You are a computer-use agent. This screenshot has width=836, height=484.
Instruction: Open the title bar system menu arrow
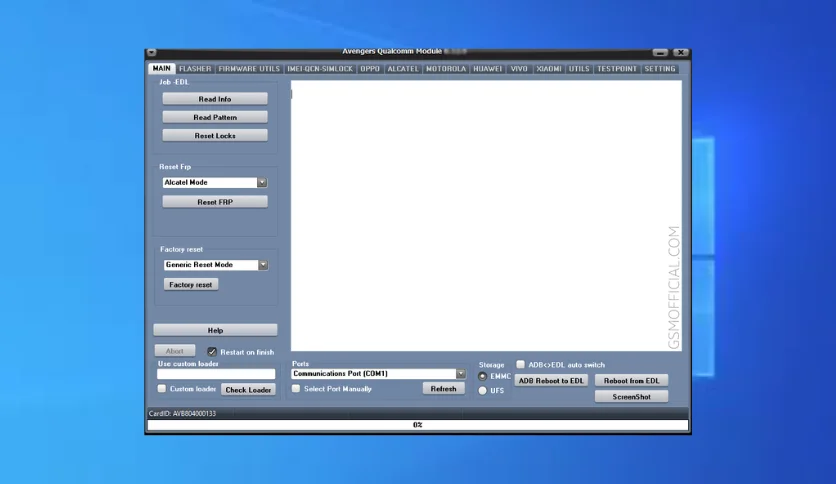(x=152, y=52)
